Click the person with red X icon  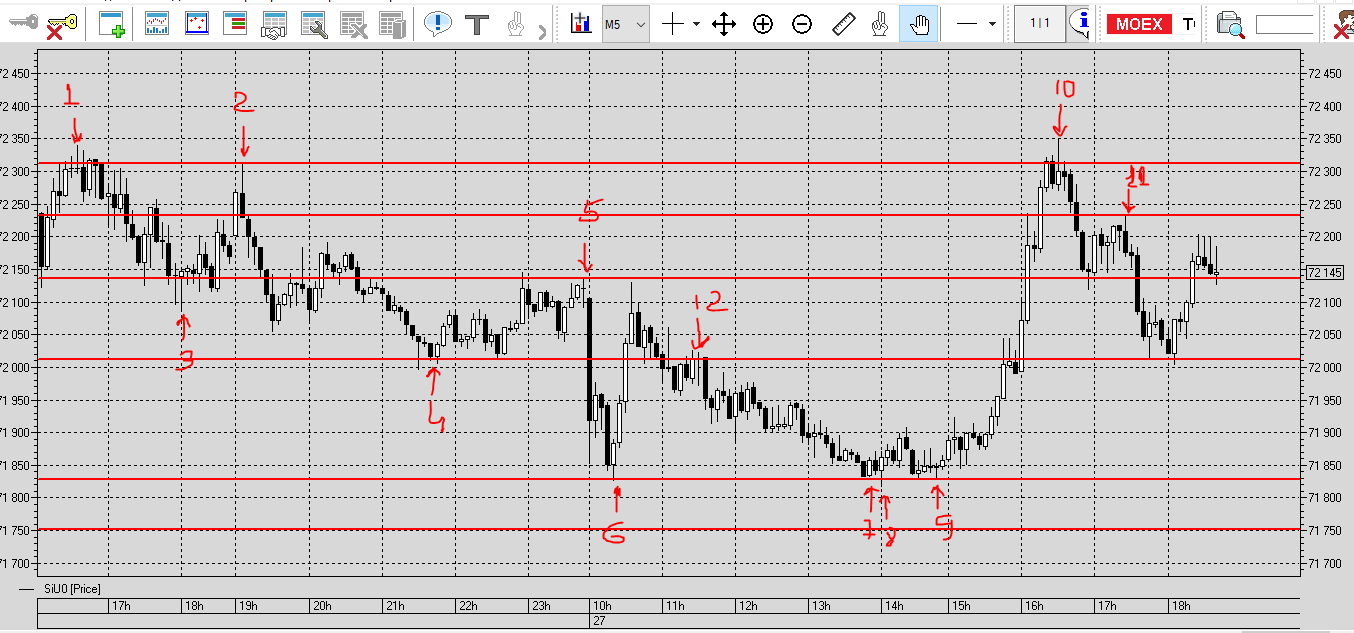1343,25
